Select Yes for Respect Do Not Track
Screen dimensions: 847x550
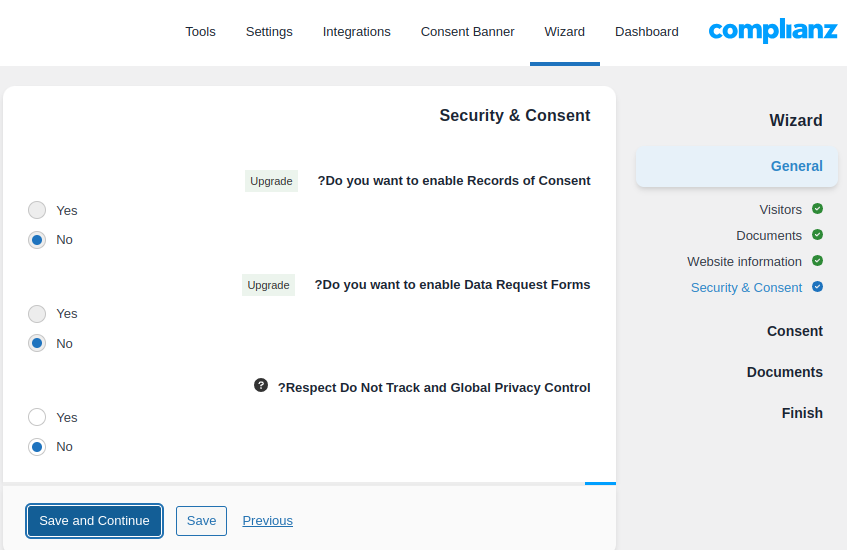tap(37, 417)
